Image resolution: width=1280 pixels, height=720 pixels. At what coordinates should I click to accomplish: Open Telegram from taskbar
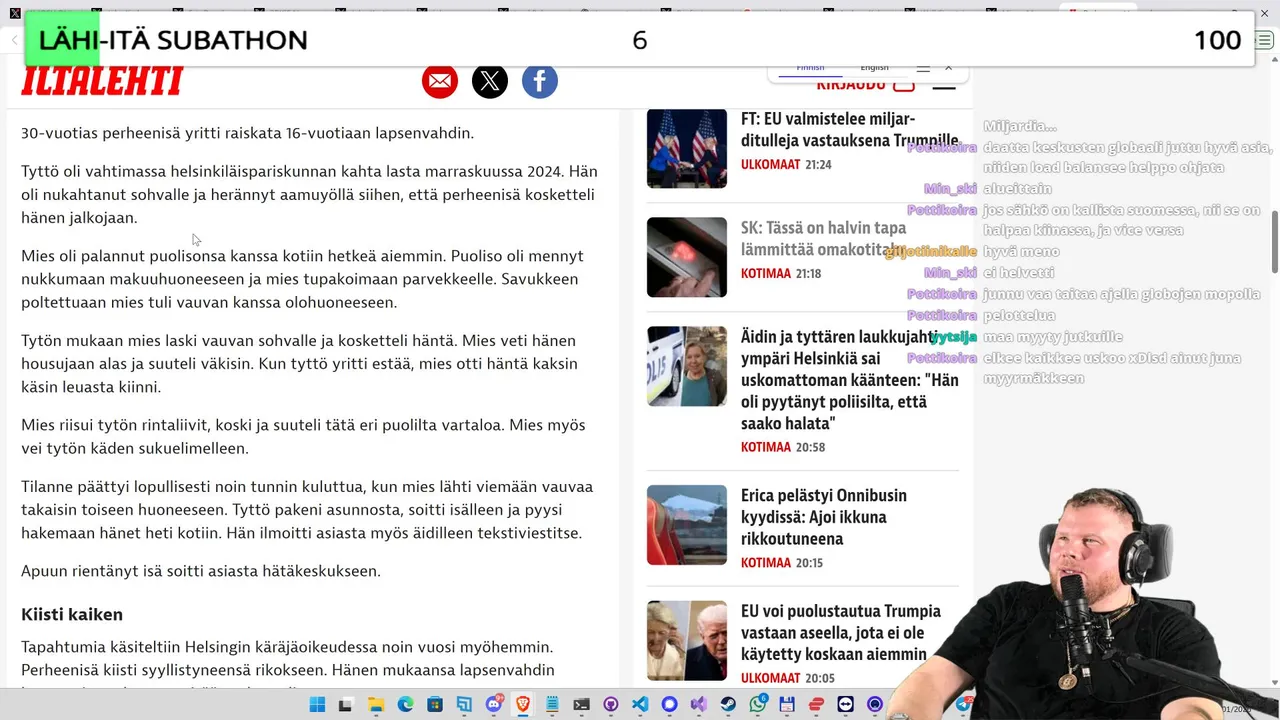963,705
